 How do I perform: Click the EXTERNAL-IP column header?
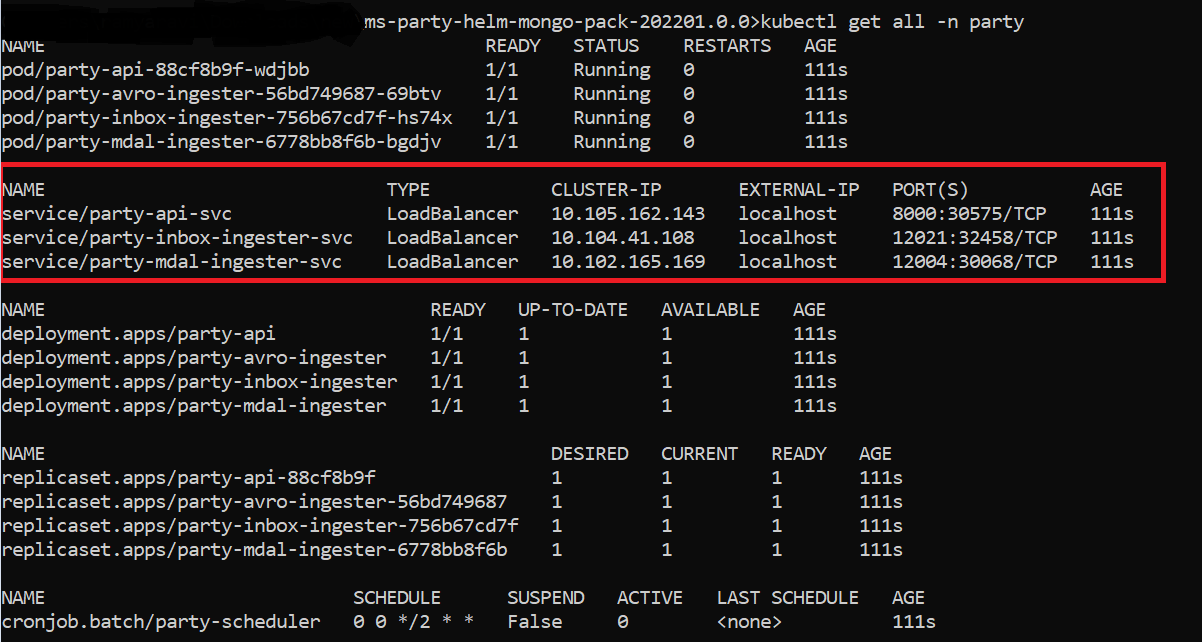(x=799, y=190)
